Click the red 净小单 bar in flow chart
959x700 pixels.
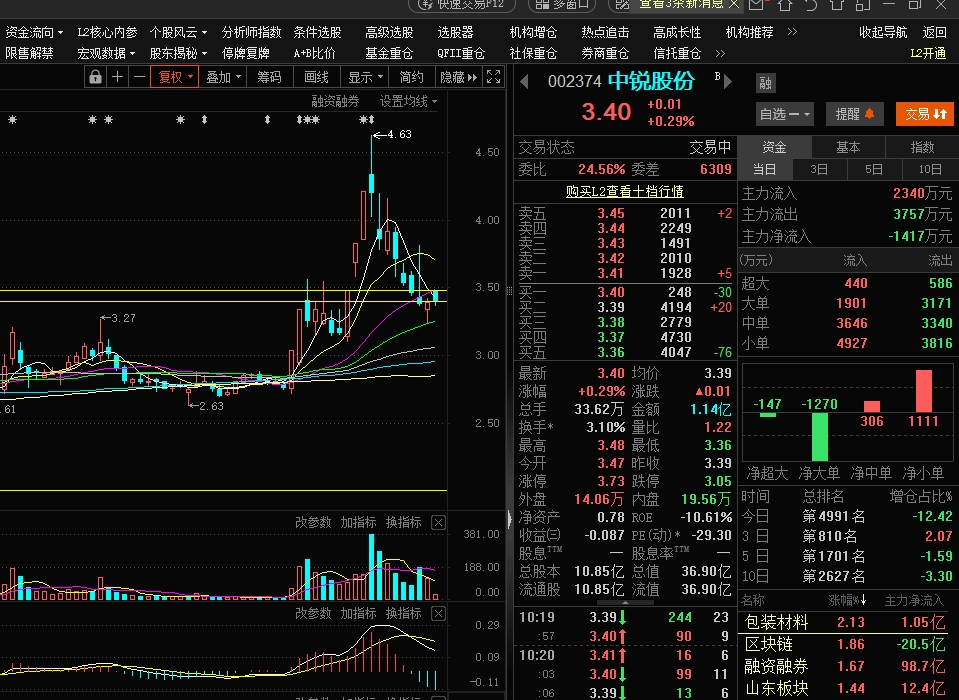924,391
